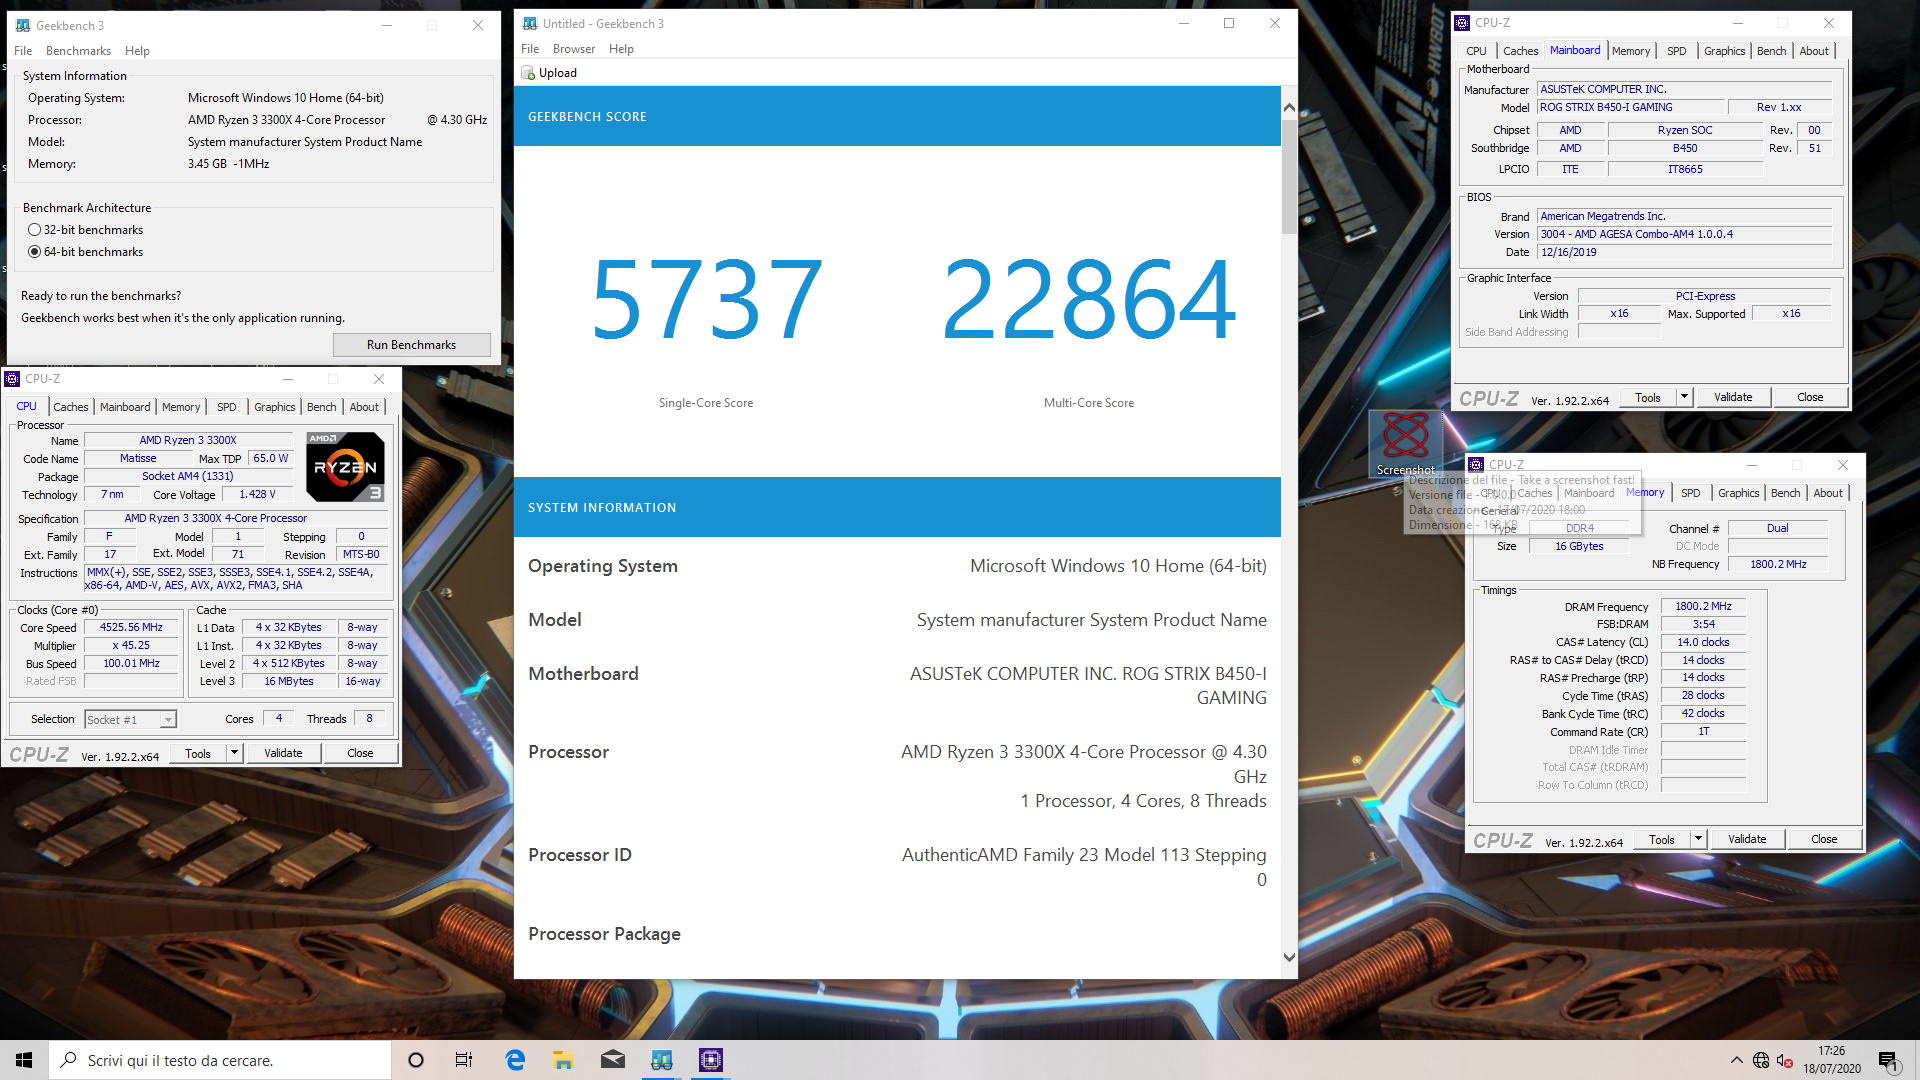
Task: Select Graphics tab in top-right CPU-Z window
Action: click(1724, 51)
